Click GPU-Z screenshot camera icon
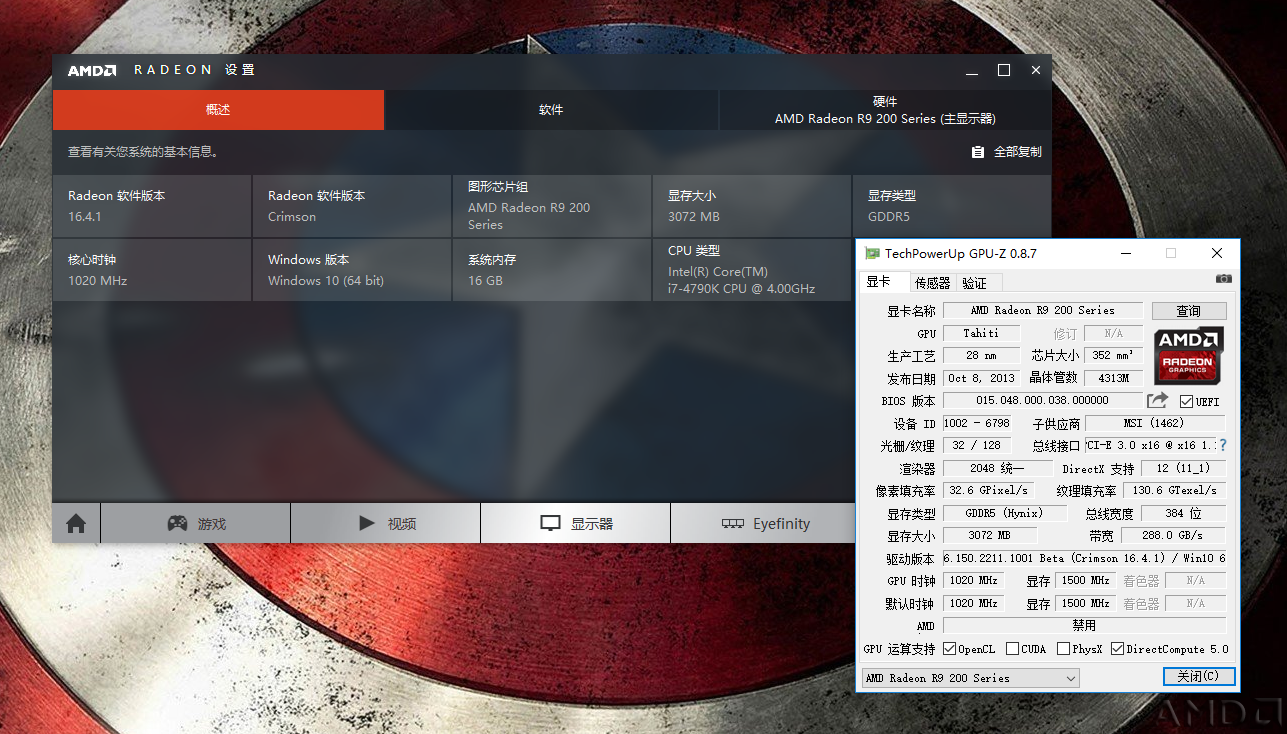 [x=1224, y=279]
